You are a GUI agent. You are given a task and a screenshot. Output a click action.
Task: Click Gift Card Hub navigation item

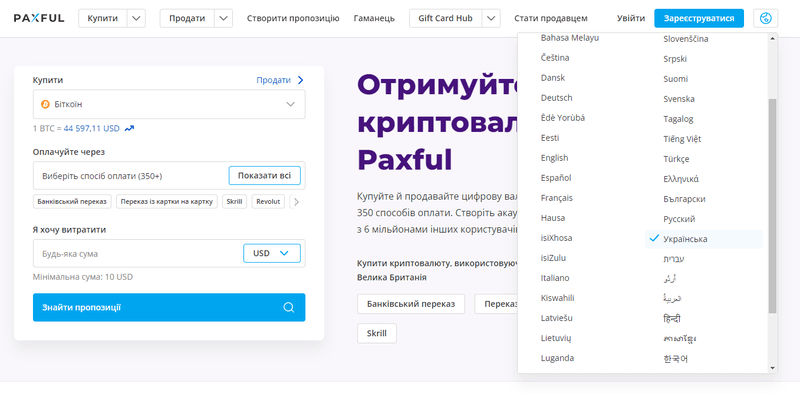coord(445,18)
